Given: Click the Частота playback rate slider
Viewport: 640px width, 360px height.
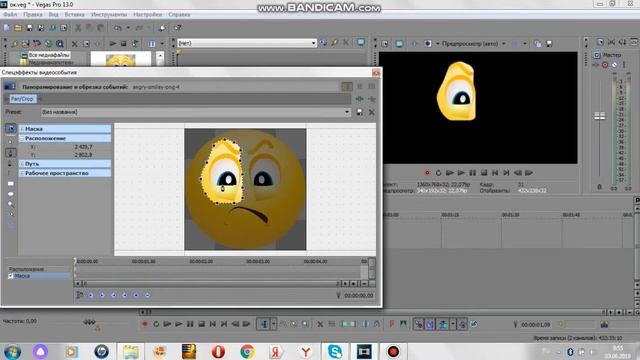Looking at the screenshot, I should [89, 322].
